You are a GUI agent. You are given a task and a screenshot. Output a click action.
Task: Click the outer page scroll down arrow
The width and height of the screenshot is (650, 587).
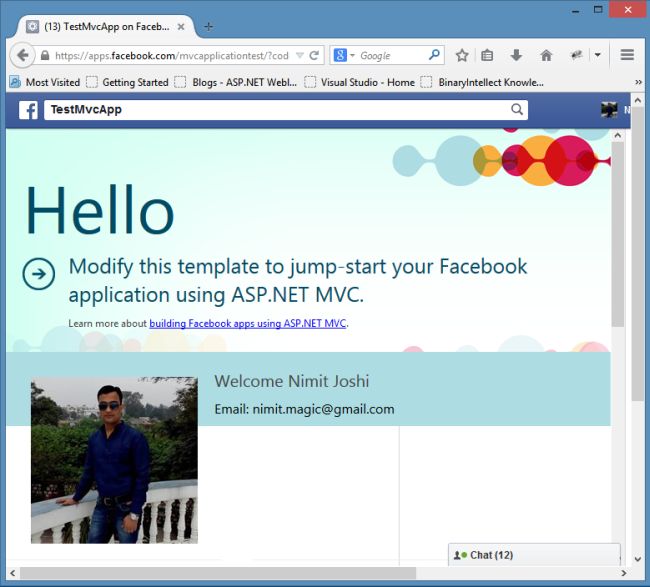point(638,559)
